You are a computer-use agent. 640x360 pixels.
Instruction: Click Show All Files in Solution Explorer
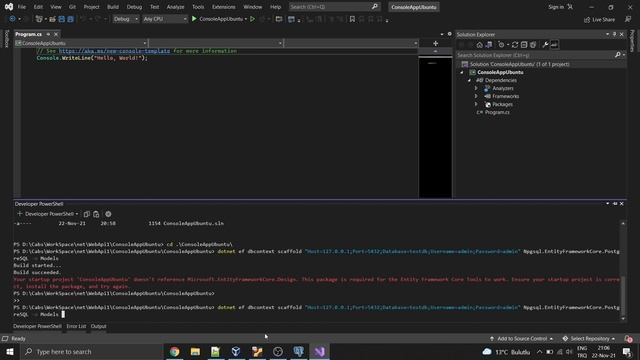pos(533,45)
